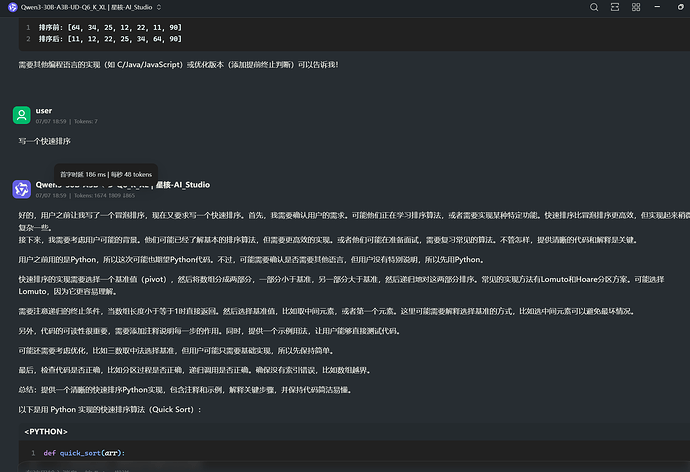Image resolution: width=690 pixels, height=472 pixels.
Task: Click the '<PYTHON>' code block header
Action: 46,432
